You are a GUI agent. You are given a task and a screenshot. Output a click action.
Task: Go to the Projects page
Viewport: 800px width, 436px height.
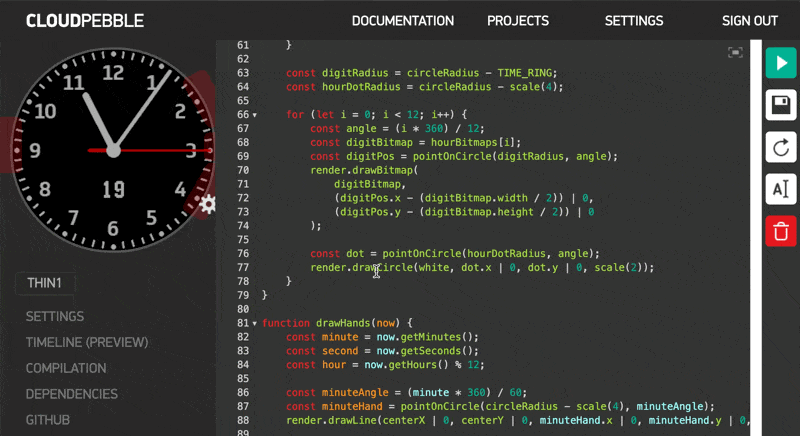[x=517, y=20]
